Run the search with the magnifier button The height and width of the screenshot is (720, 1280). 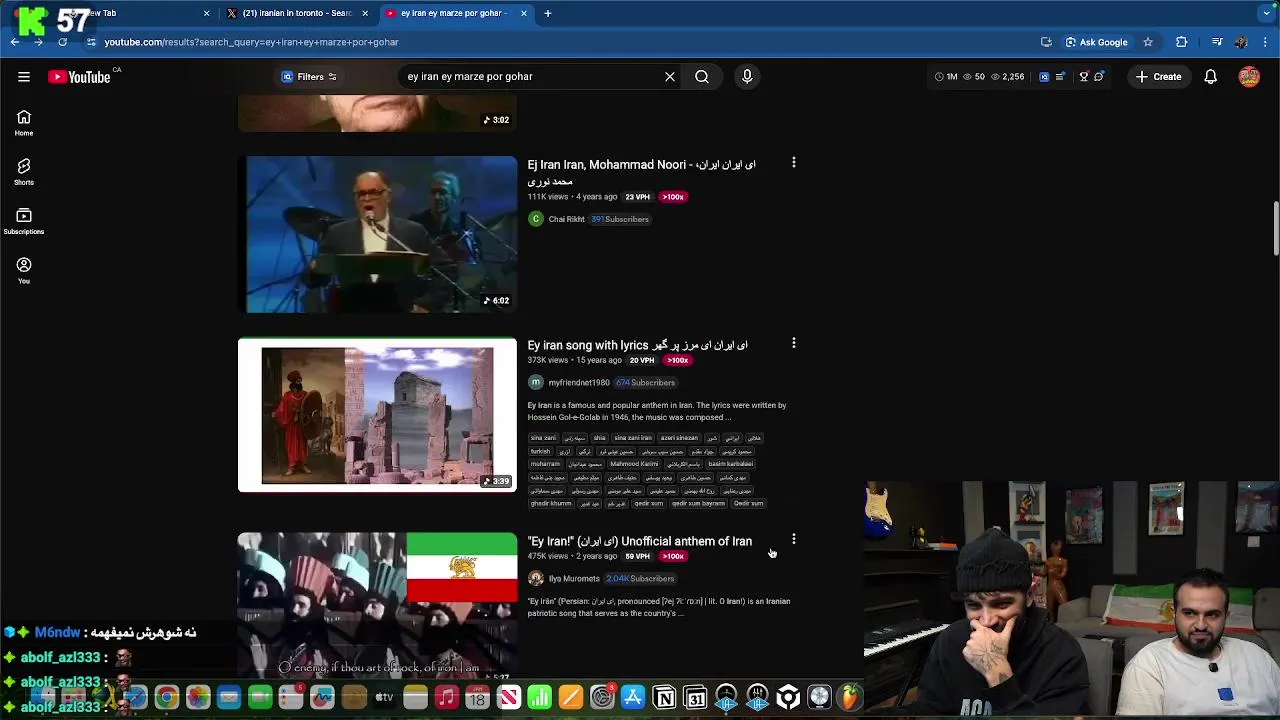pos(702,77)
